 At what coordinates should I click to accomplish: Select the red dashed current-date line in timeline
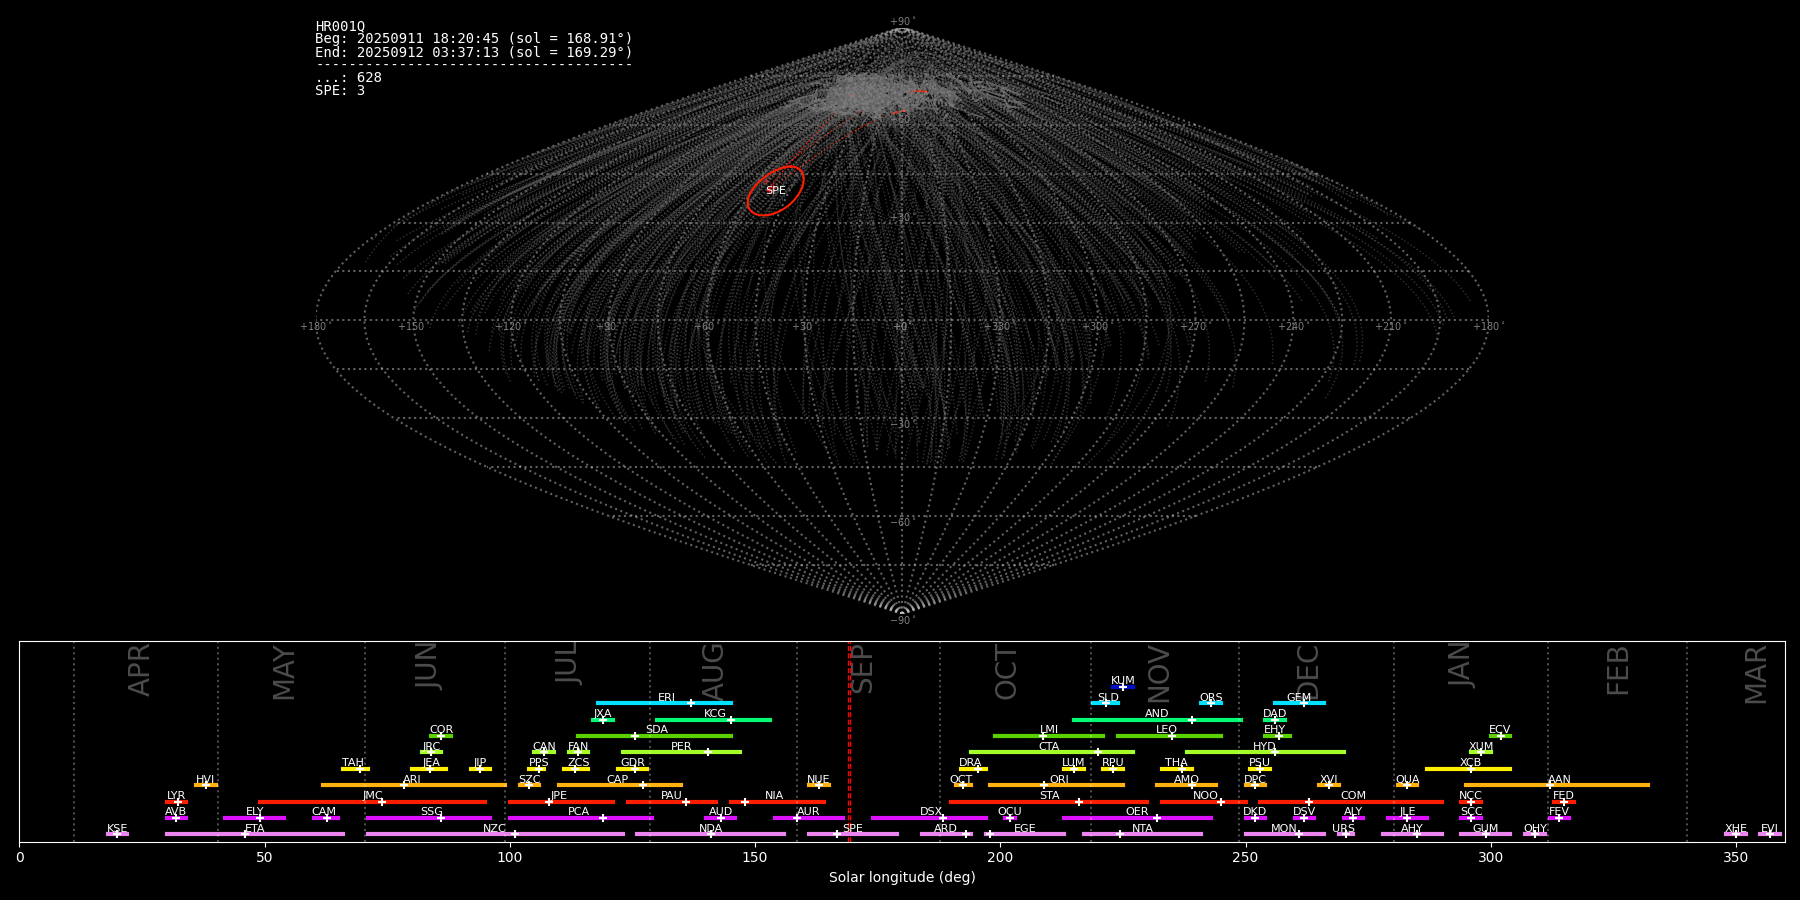click(849, 741)
